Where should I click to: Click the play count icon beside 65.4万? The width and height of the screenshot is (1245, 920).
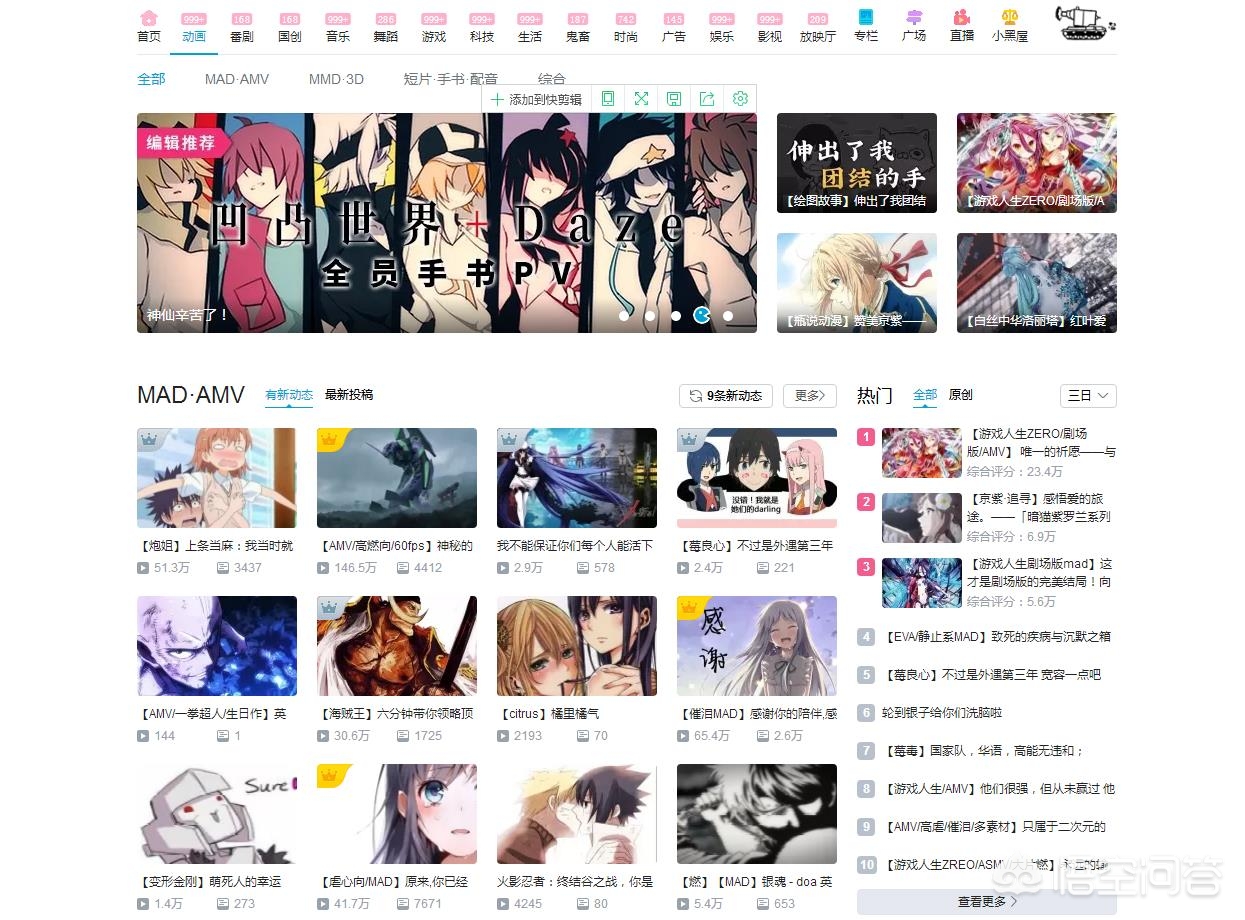click(683, 736)
